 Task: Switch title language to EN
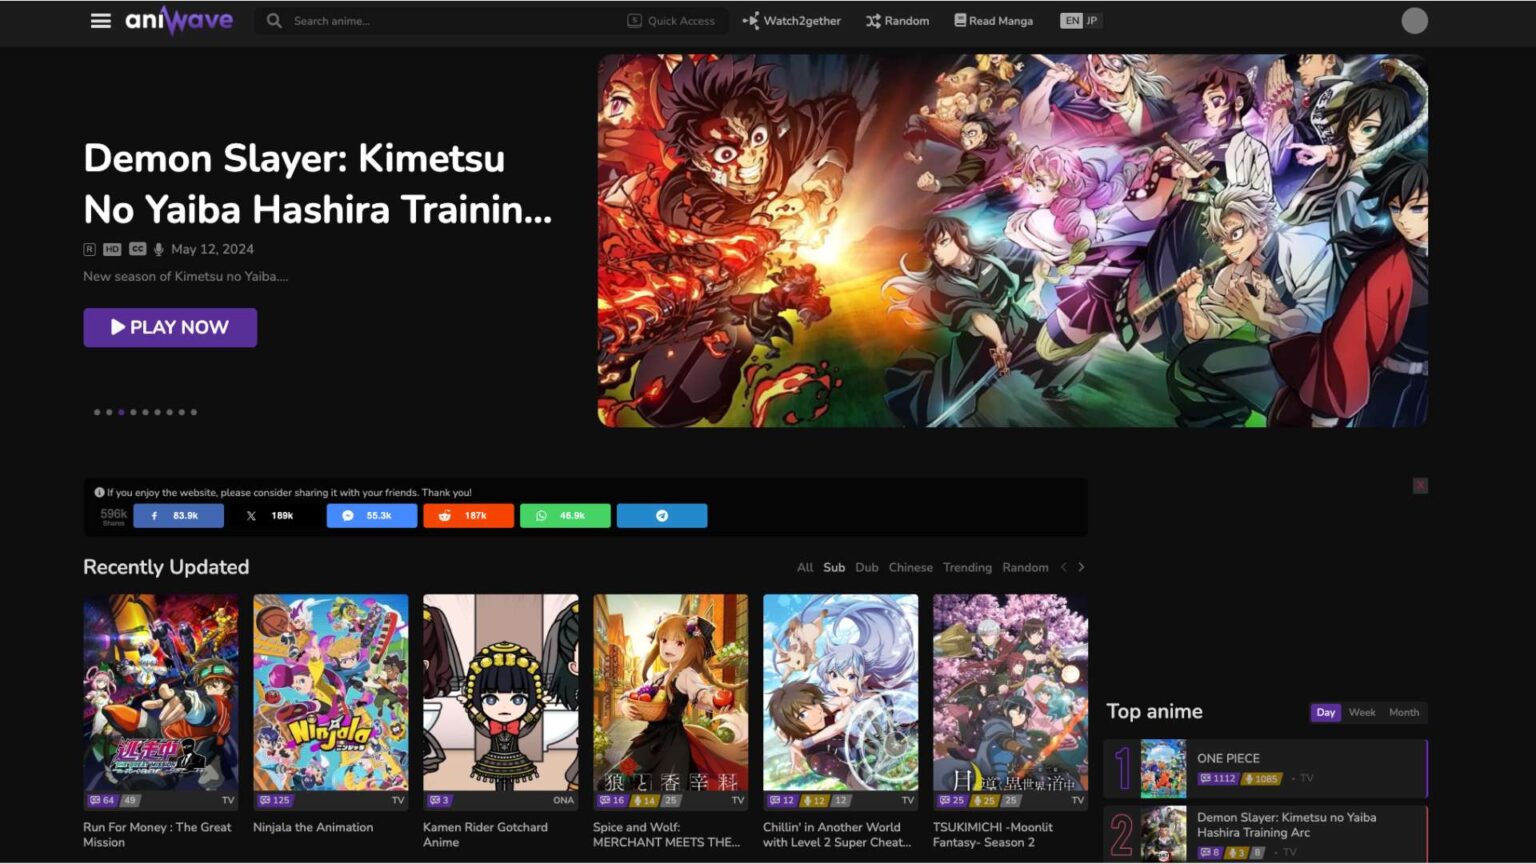[x=1072, y=20]
